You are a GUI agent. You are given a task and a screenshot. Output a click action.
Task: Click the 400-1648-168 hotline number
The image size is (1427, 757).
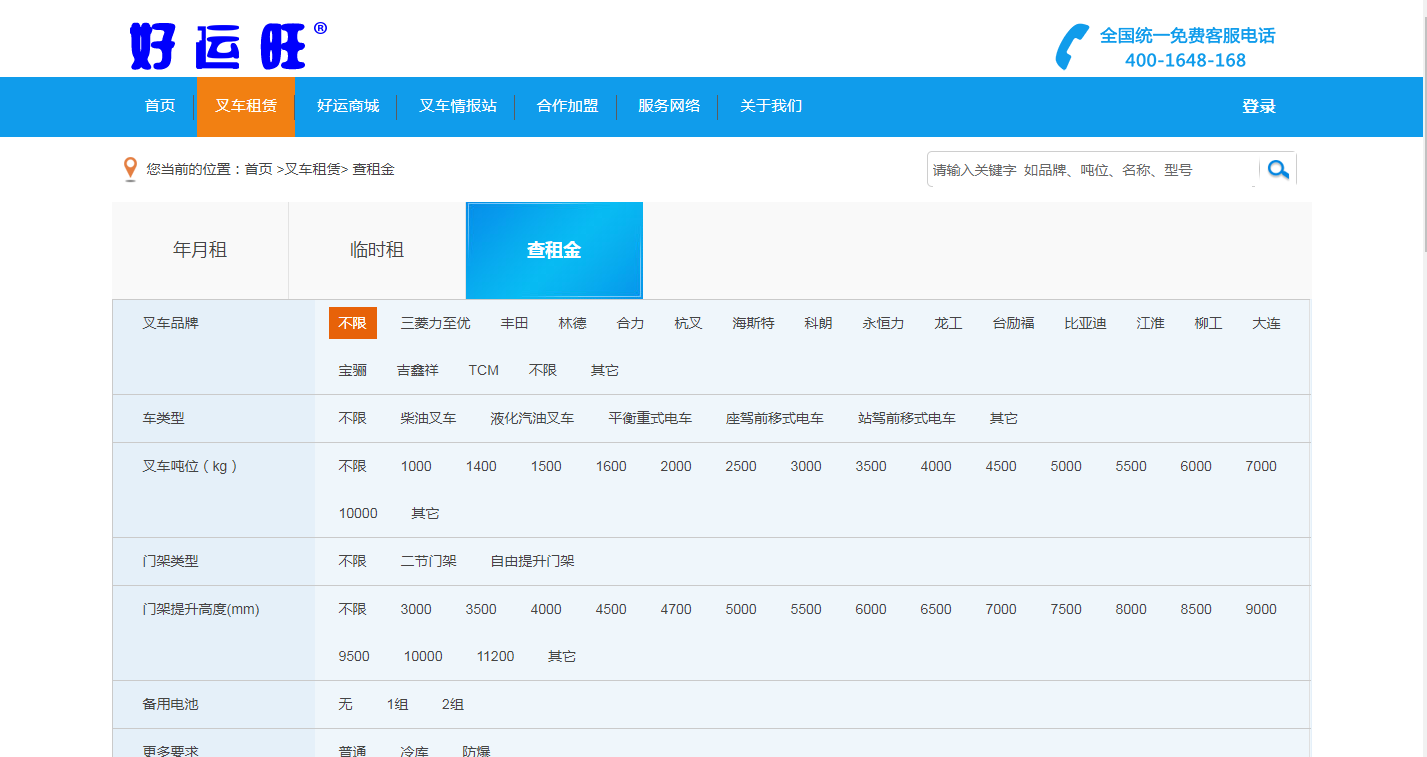pyautogui.click(x=1186, y=60)
